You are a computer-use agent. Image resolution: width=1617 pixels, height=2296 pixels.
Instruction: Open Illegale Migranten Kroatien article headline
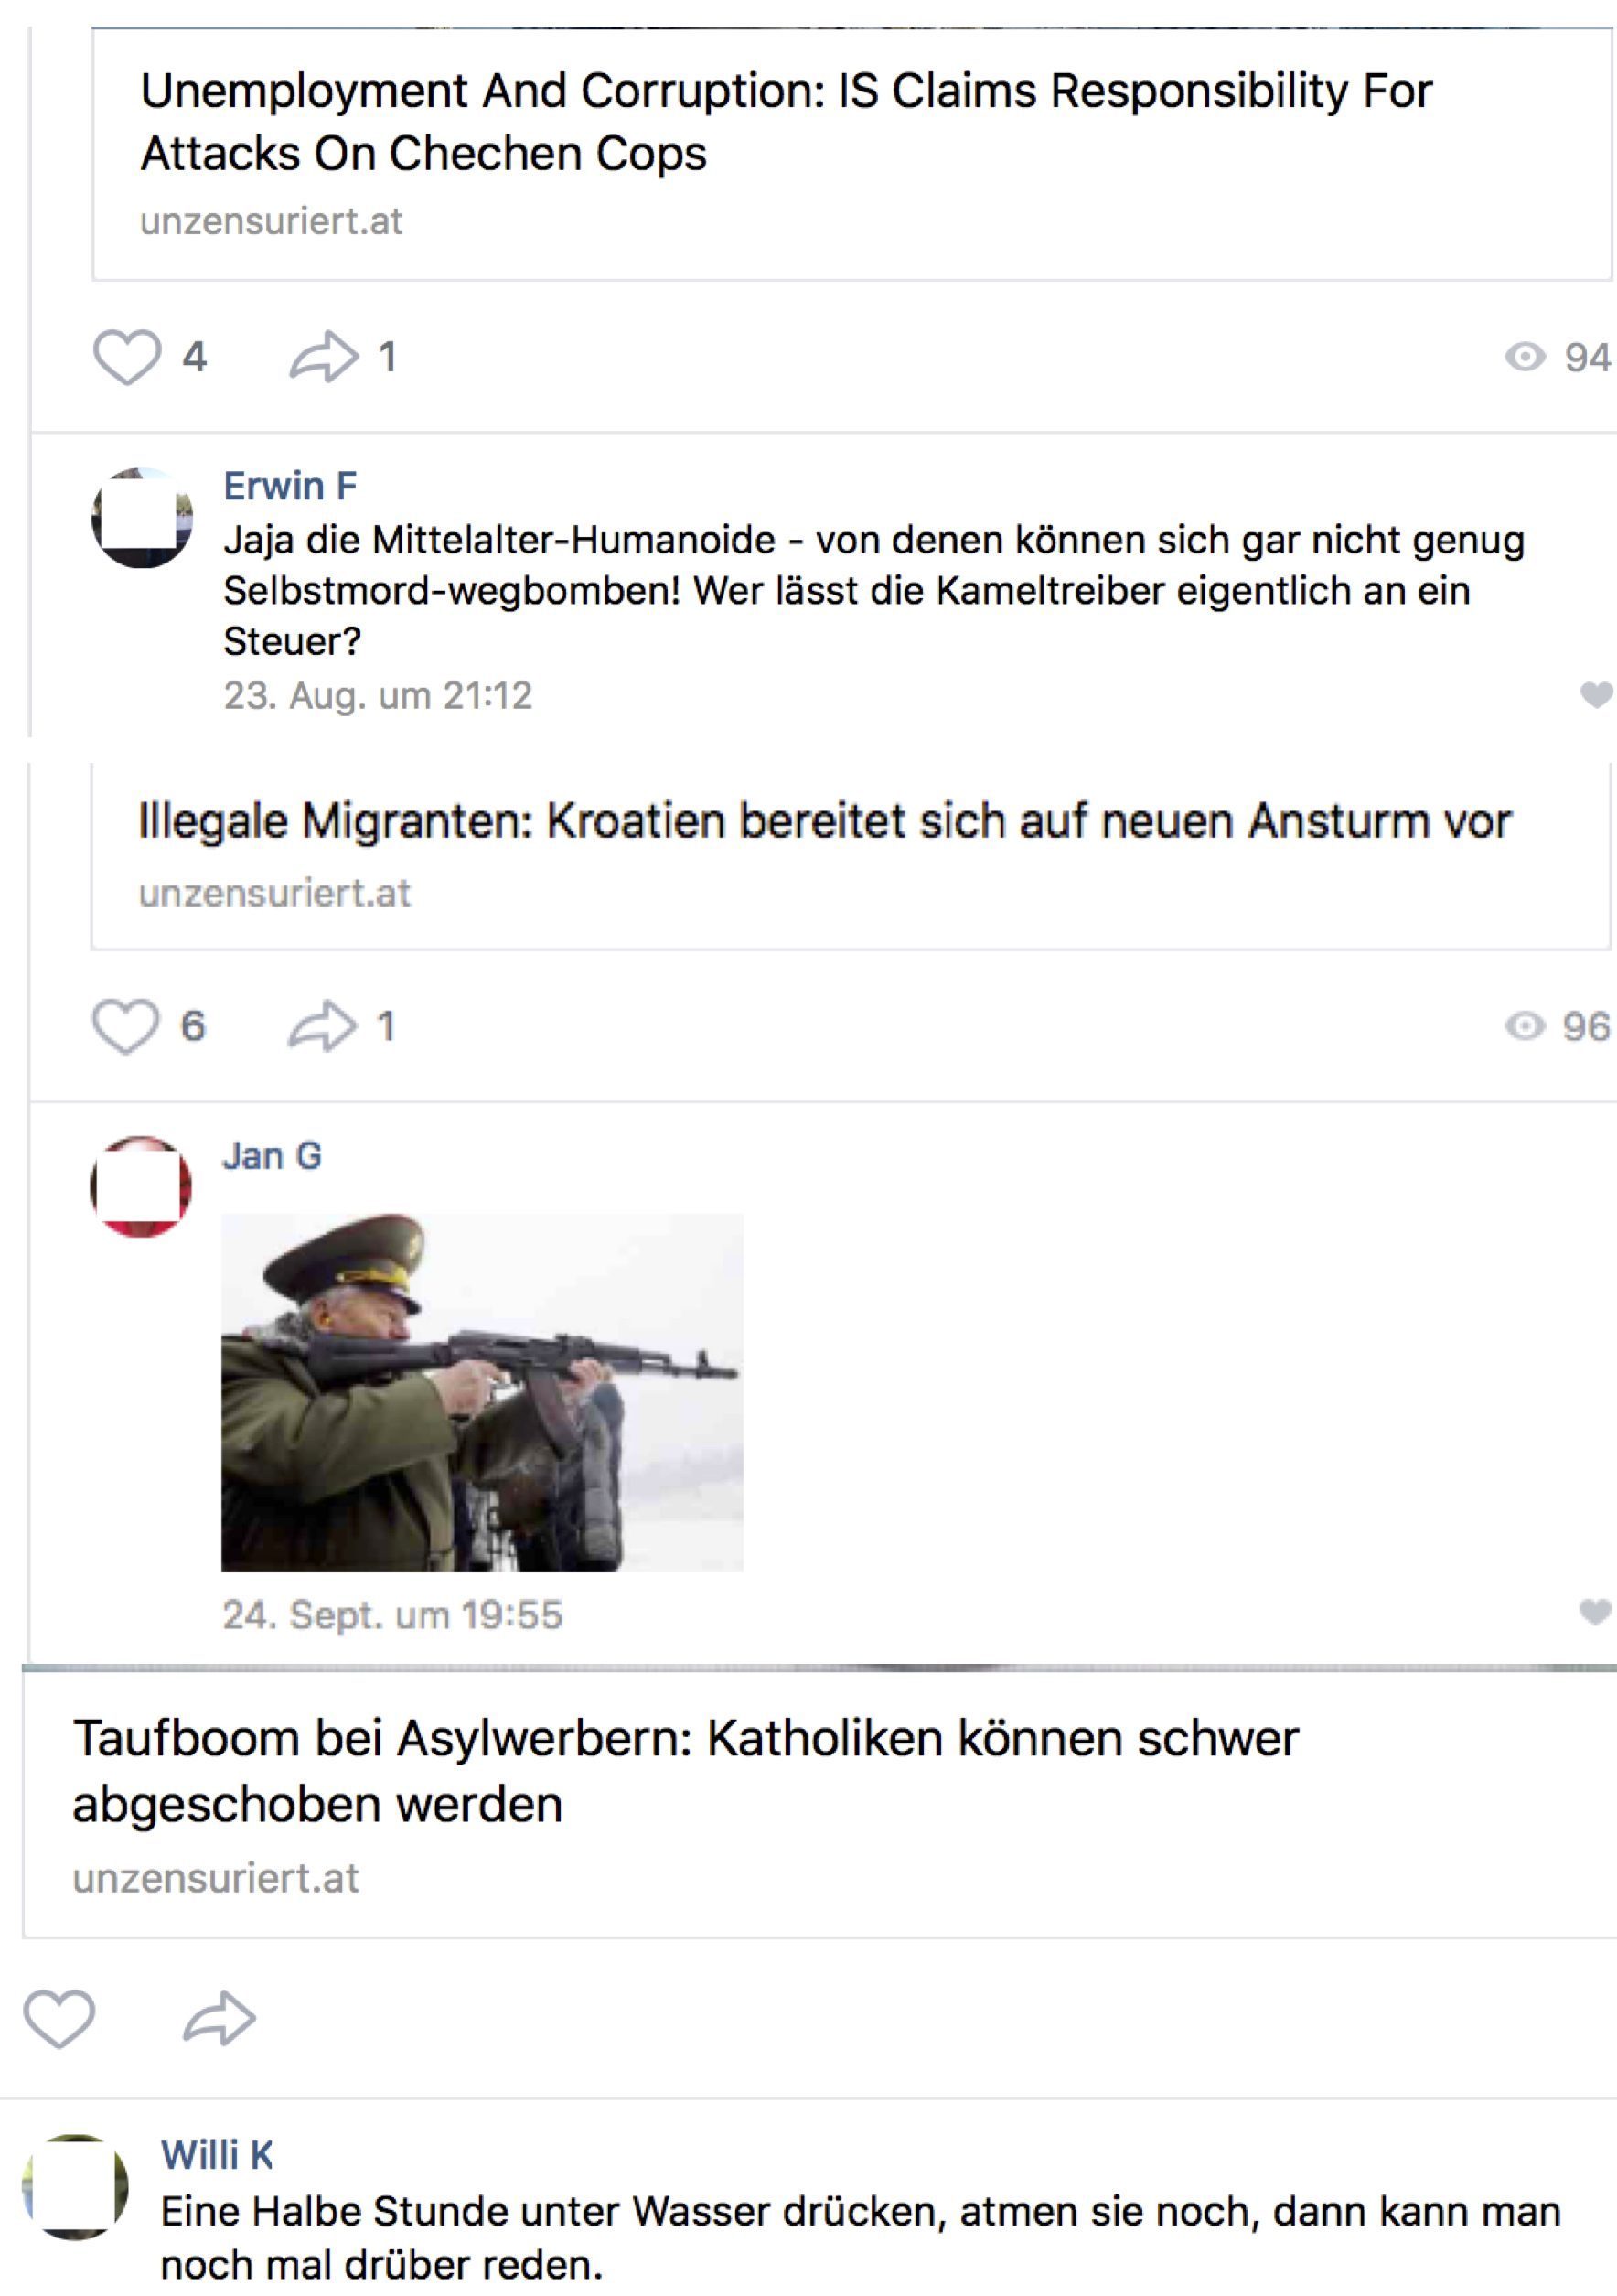pos(824,821)
